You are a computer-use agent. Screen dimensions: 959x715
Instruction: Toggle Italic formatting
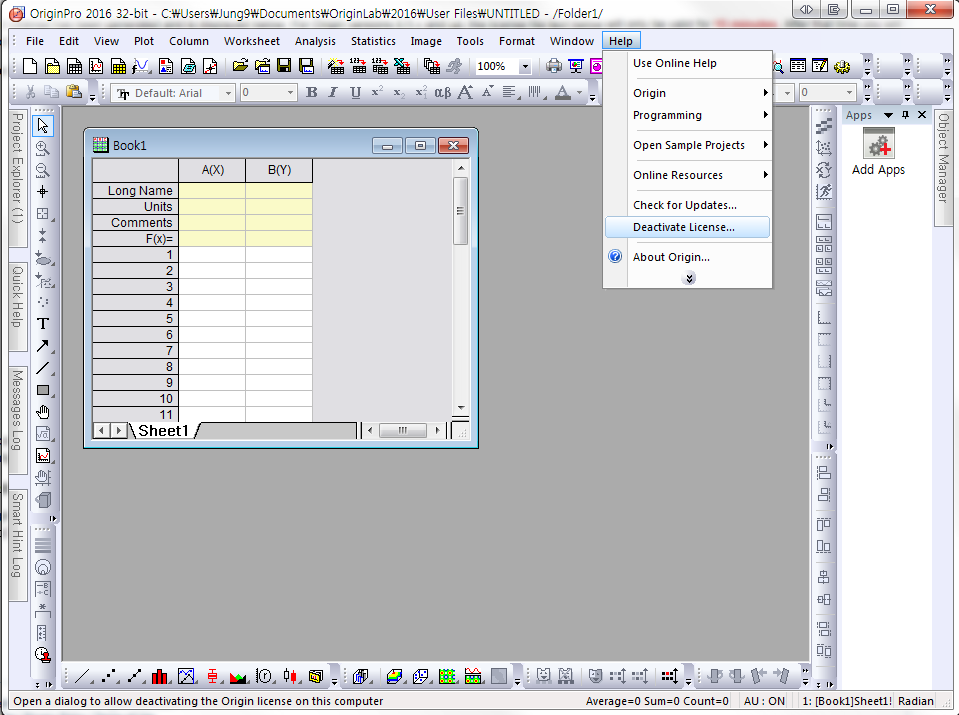[333, 92]
